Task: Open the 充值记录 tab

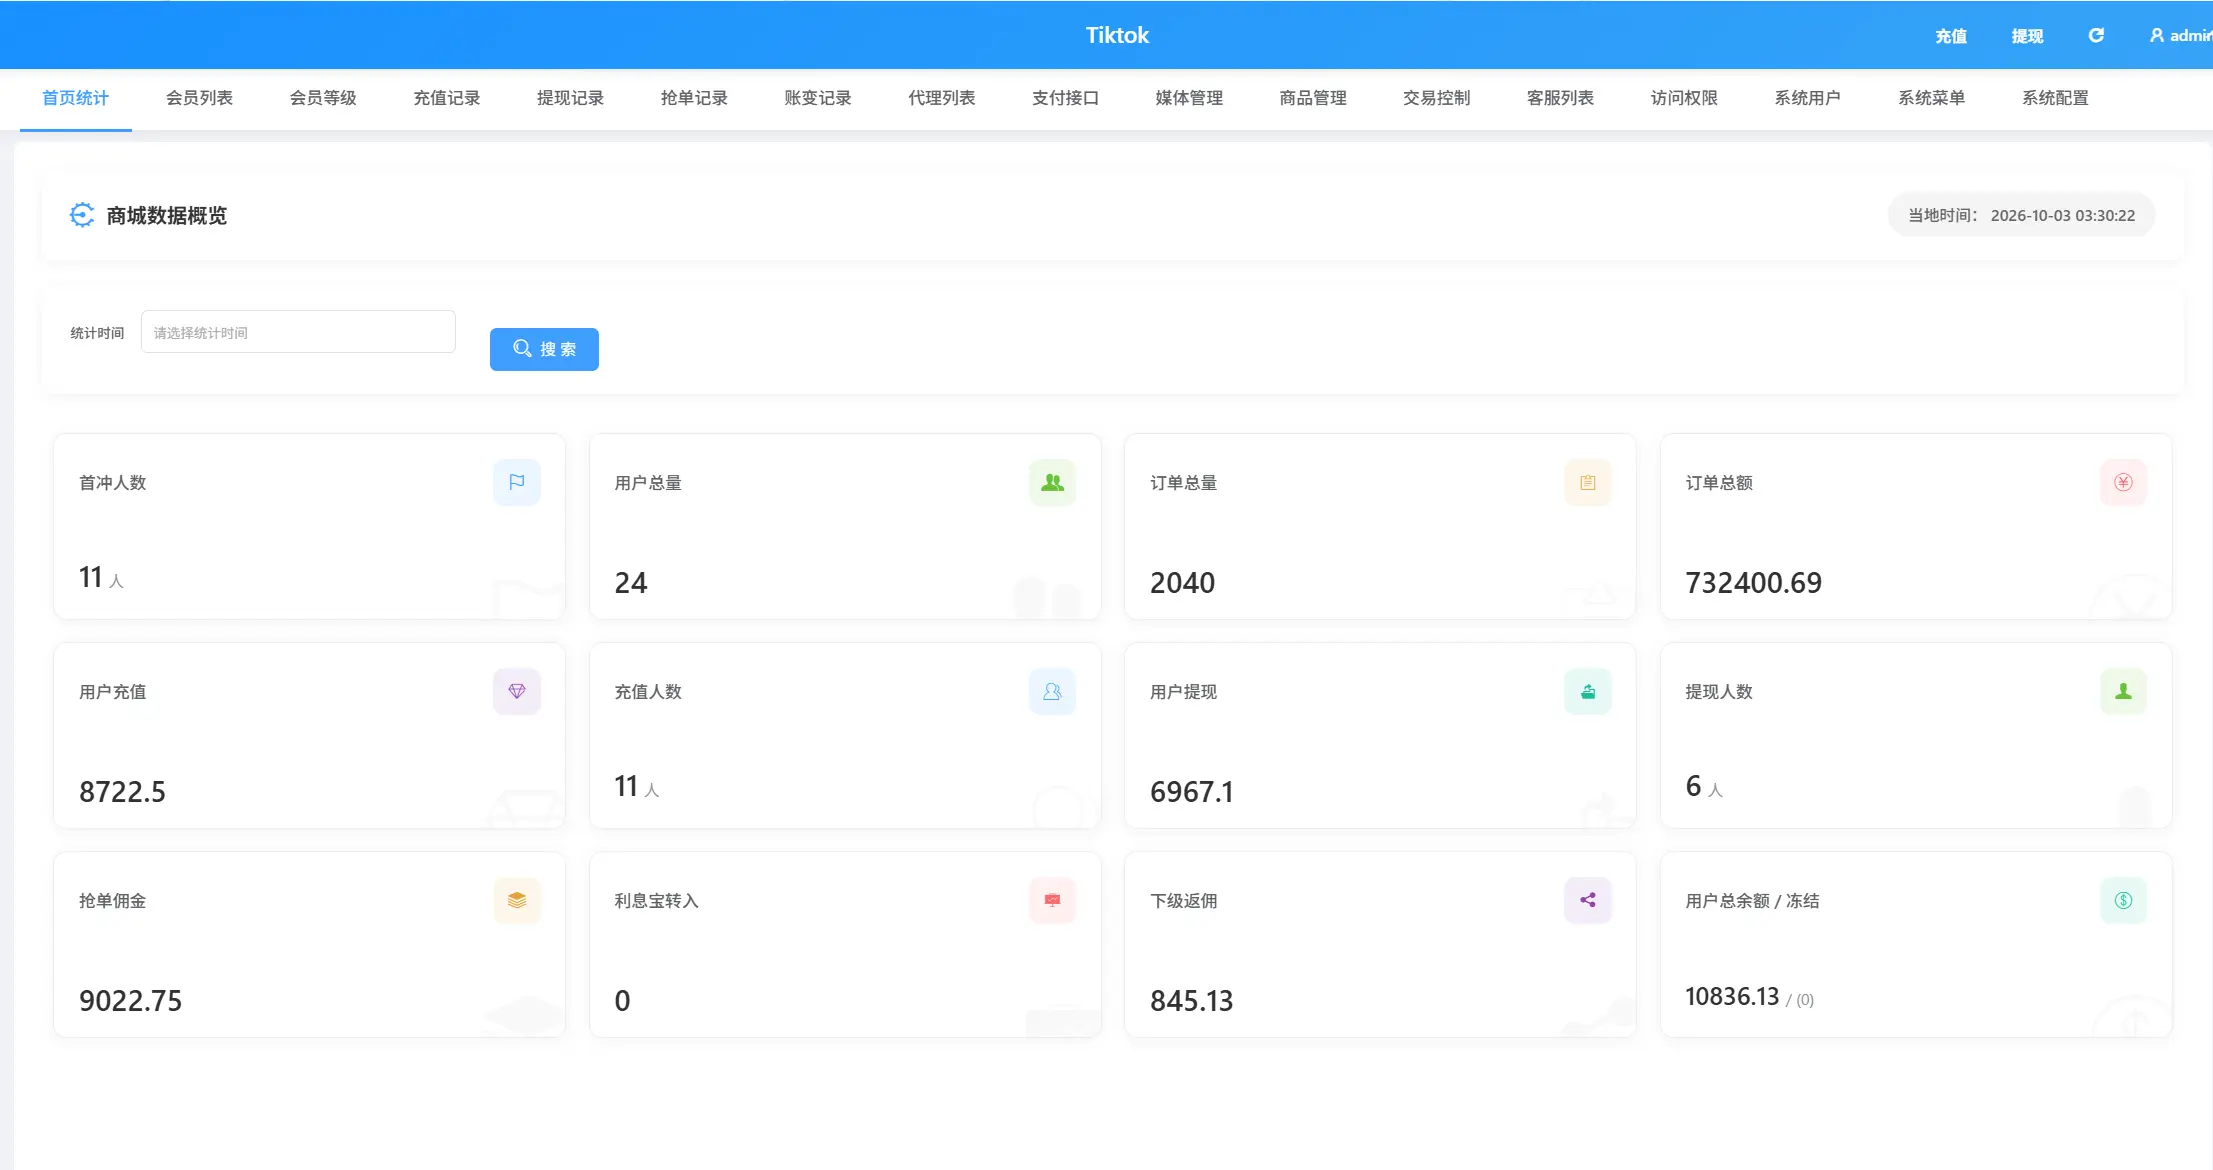Action: [x=447, y=98]
